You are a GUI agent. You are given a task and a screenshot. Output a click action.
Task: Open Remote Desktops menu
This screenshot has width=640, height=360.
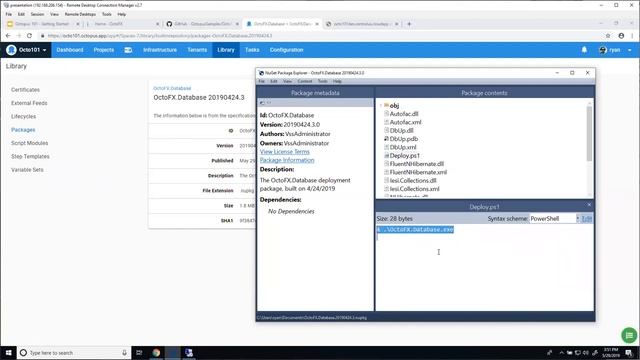point(80,14)
